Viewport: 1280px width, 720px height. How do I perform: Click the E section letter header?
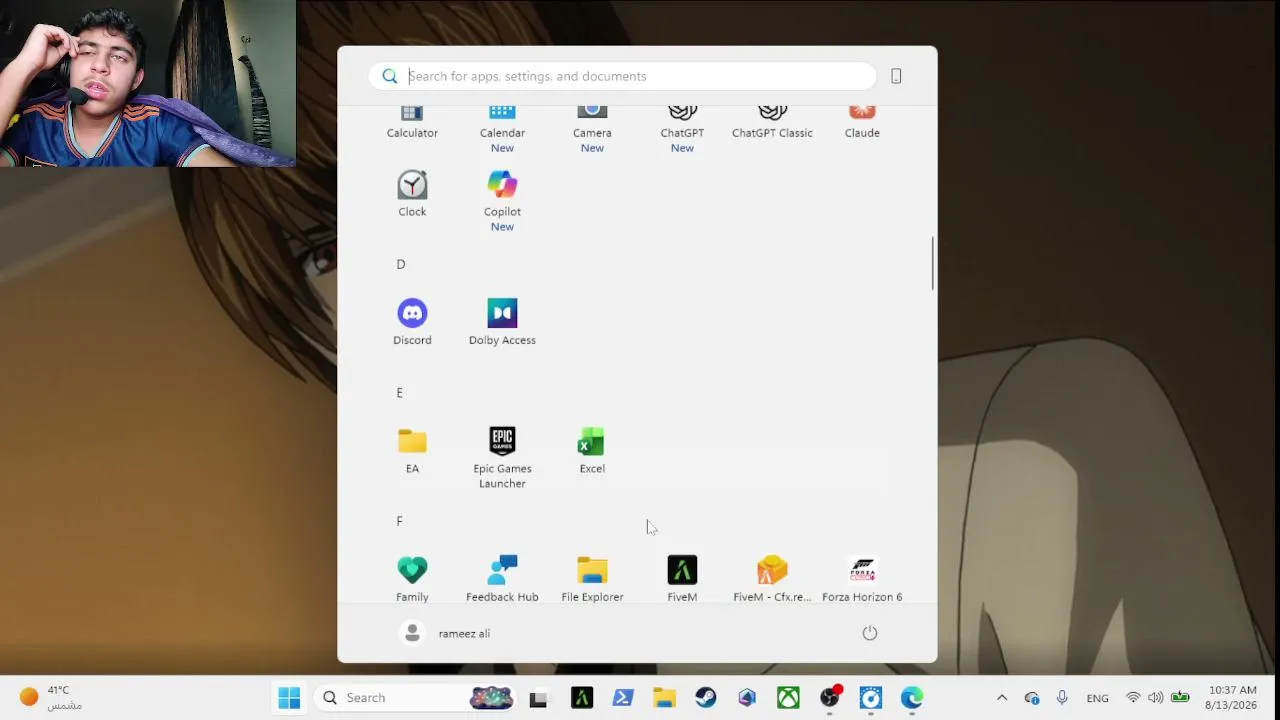click(400, 393)
